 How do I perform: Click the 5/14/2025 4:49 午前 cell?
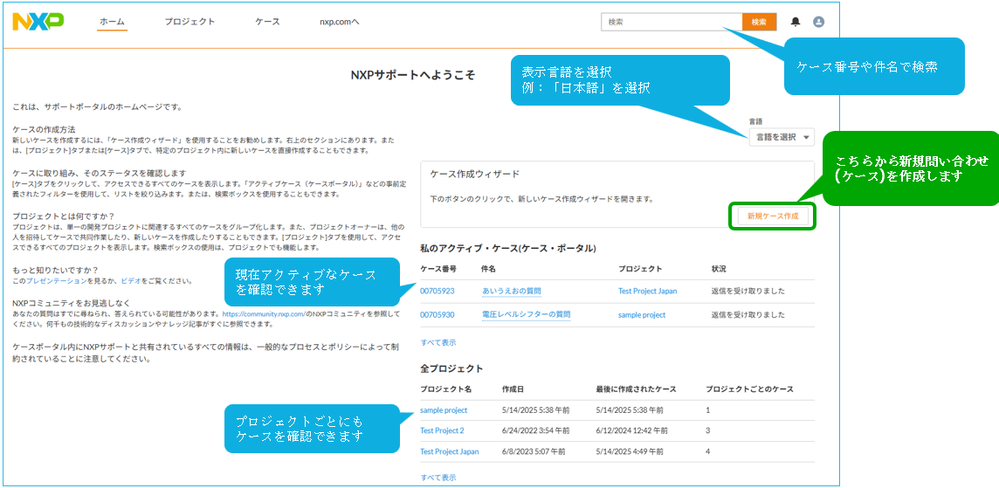pos(628,452)
